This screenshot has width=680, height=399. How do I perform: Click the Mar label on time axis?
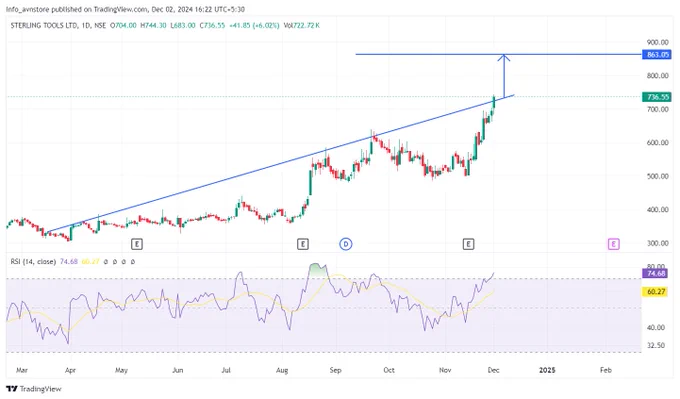click(22, 370)
